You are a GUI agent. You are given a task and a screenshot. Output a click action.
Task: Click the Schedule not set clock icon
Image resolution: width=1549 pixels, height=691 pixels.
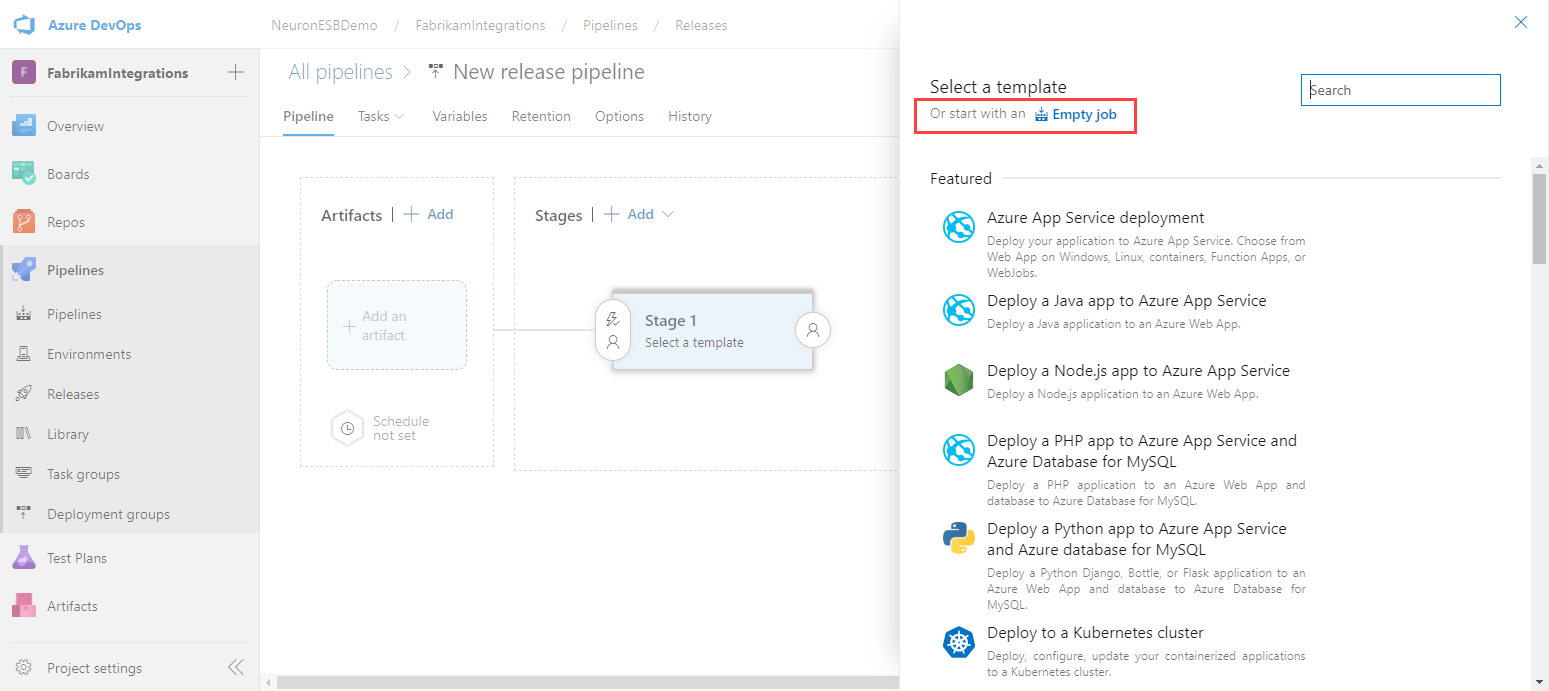click(347, 428)
